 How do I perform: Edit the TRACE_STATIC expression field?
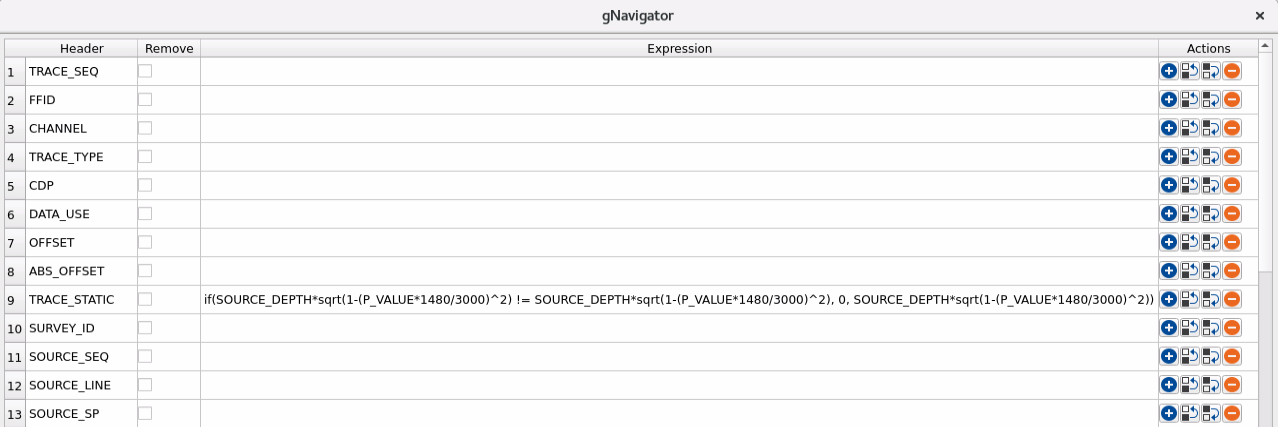click(679, 299)
